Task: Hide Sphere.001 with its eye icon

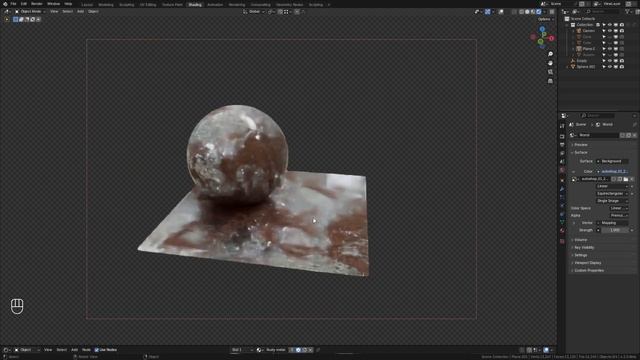Action: pos(610,67)
